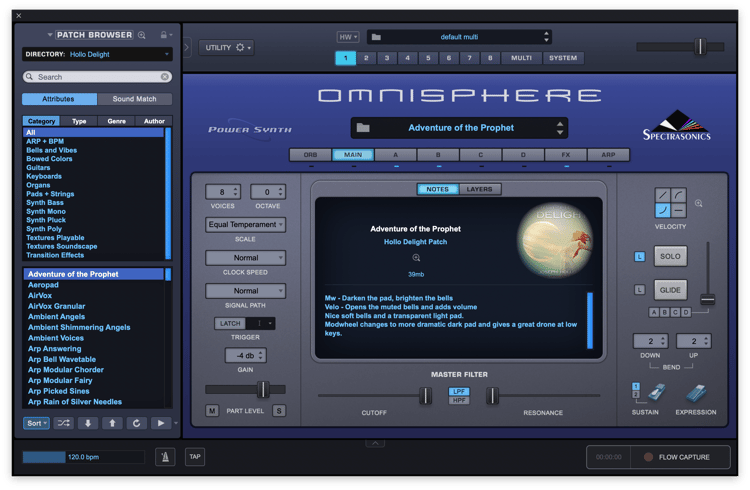The width and height of the screenshot is (750, 490).
Task: Select the flat velocity curve
Action: tap(678, 210)
